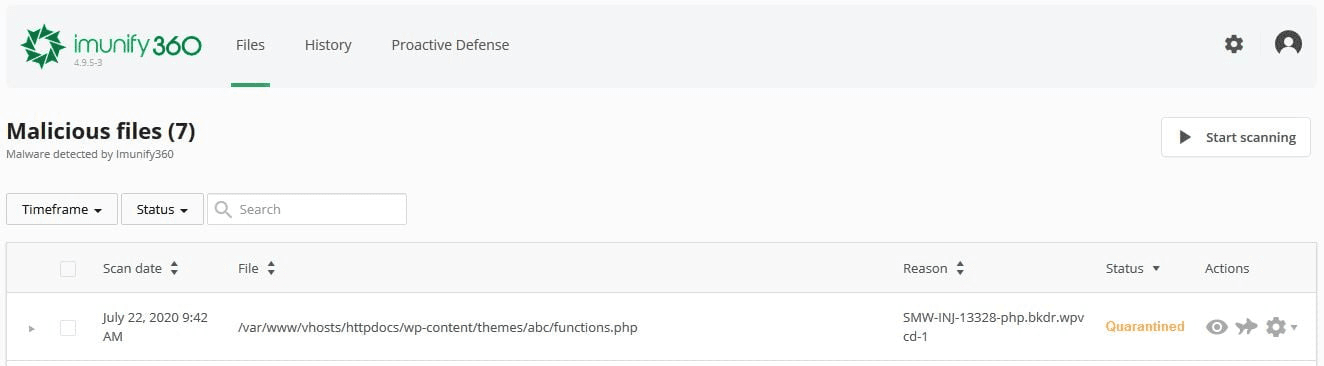
Task: Switch to the History tab
Action: (x=328, y=45)
